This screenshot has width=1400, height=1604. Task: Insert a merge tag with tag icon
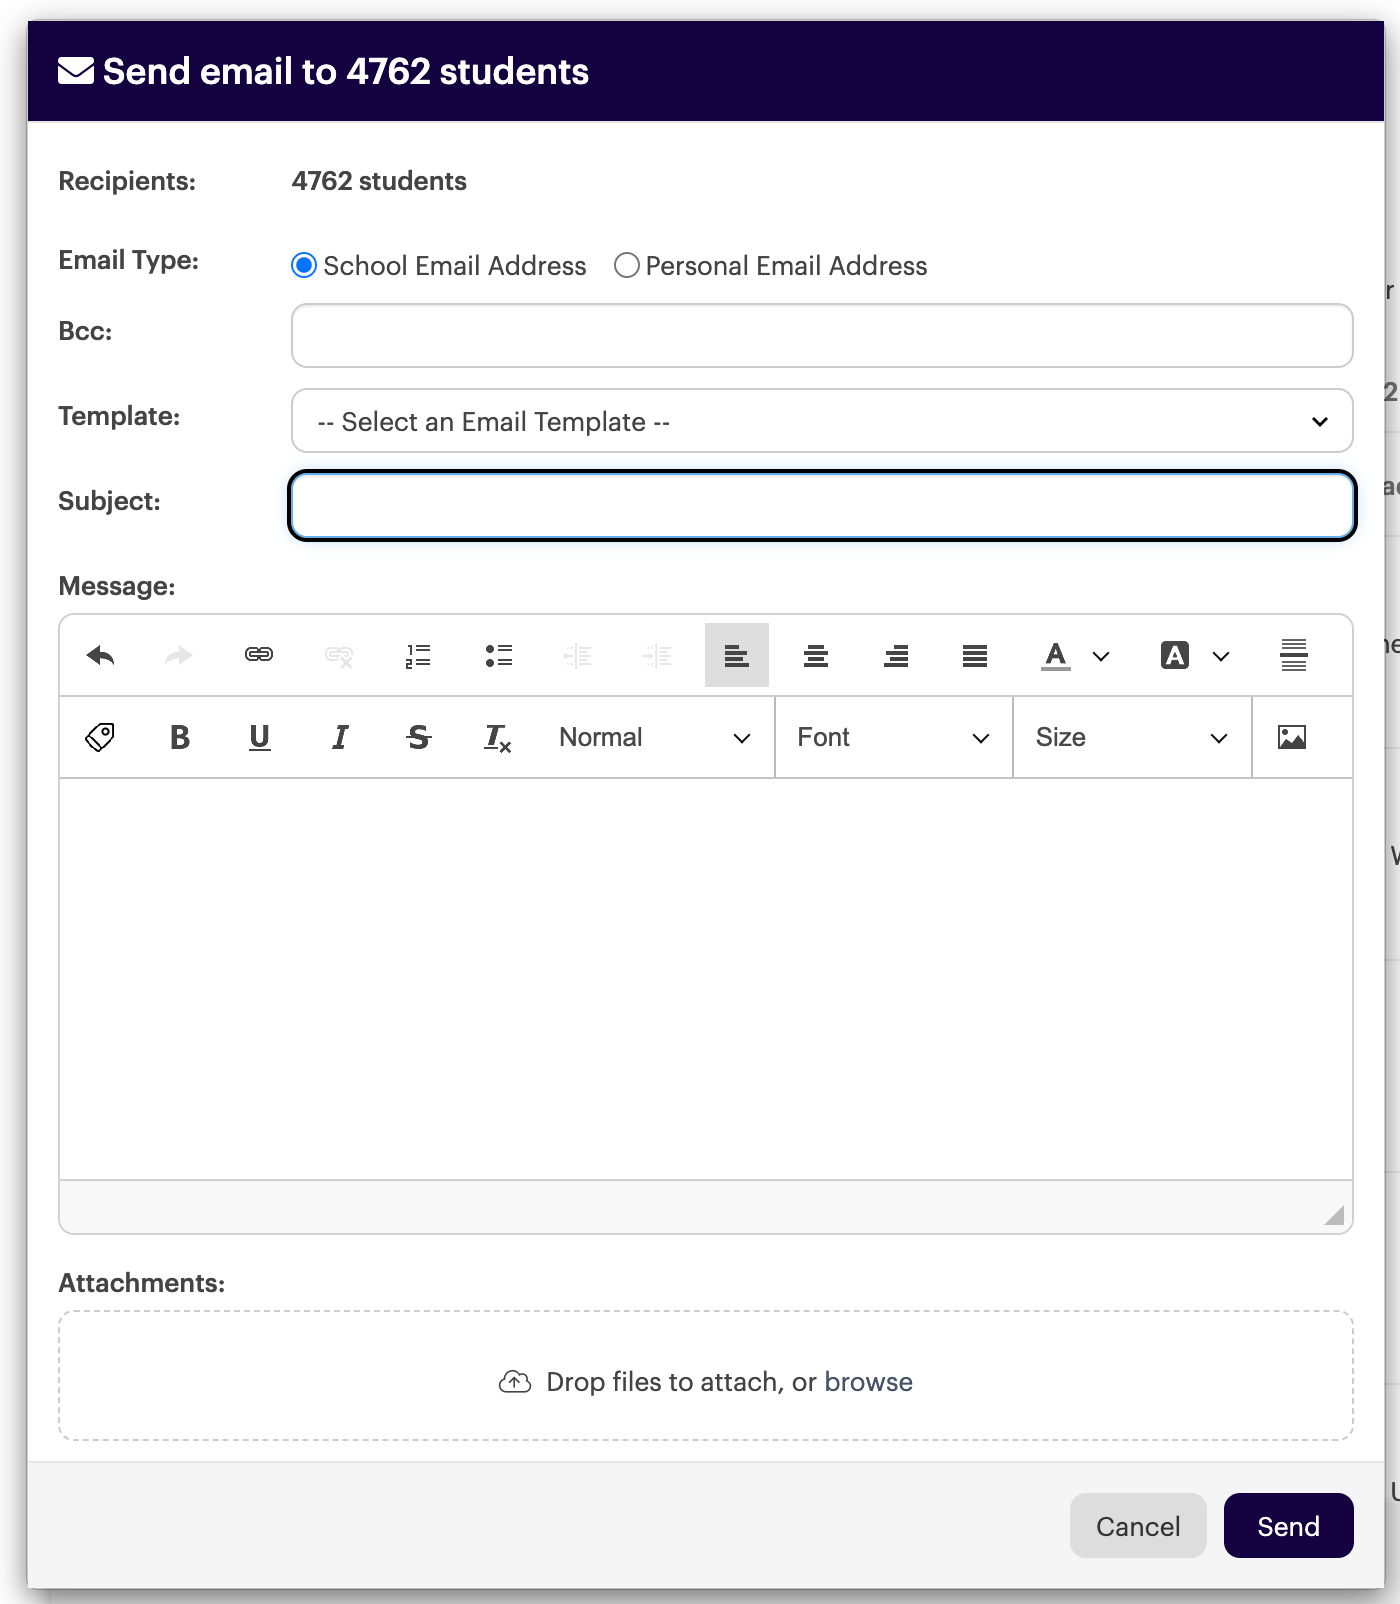coord(100,737)
